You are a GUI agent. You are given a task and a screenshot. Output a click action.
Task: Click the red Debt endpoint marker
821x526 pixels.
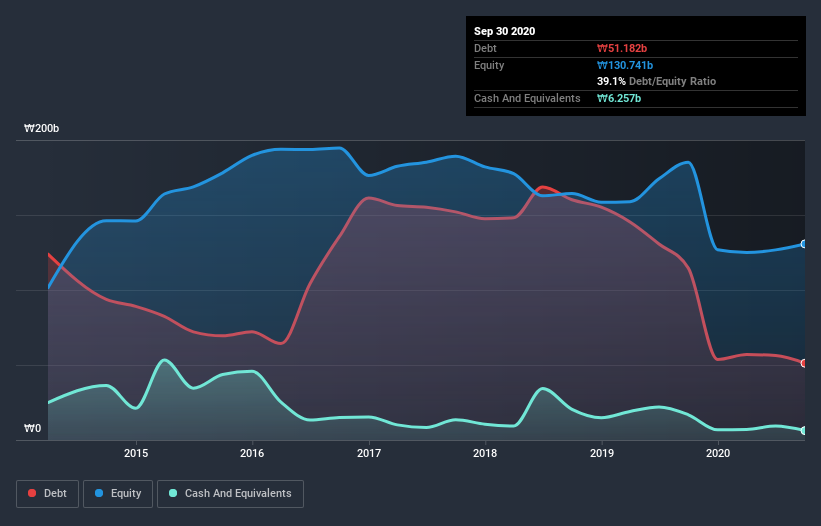[804, 363]
